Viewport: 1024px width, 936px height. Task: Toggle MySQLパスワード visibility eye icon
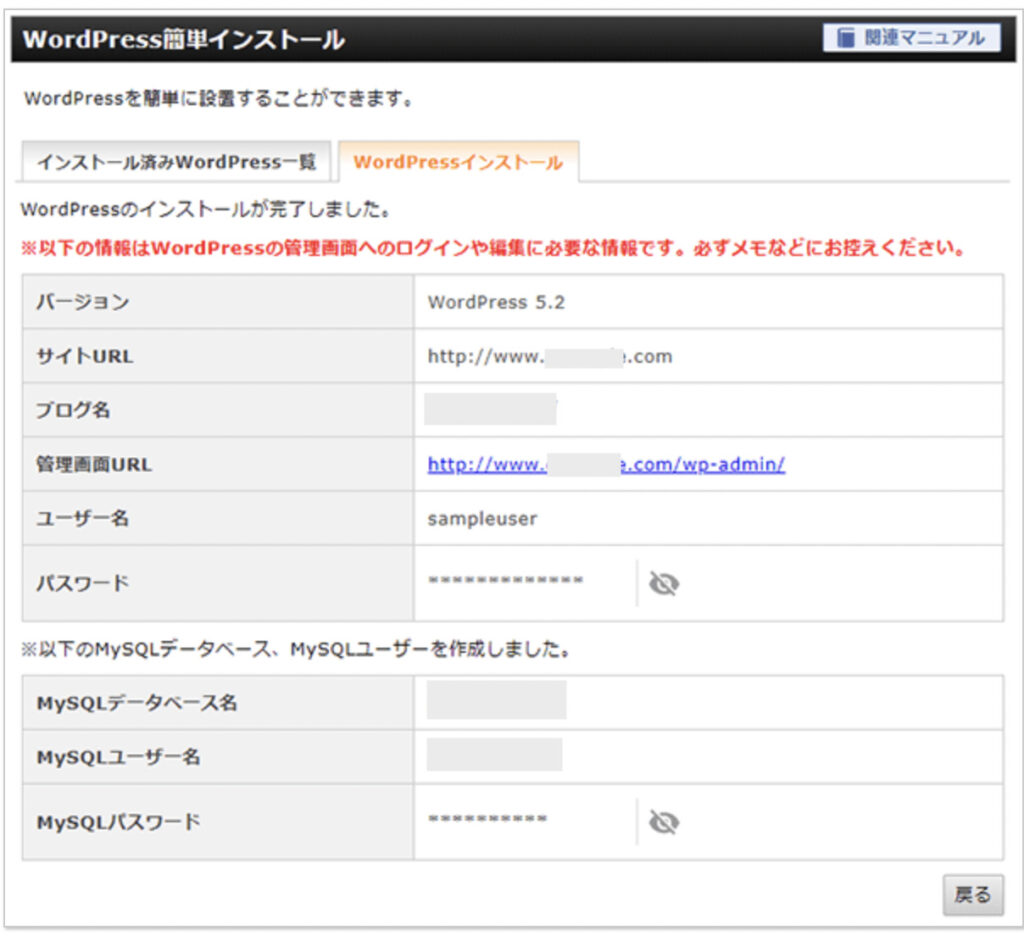664,822
